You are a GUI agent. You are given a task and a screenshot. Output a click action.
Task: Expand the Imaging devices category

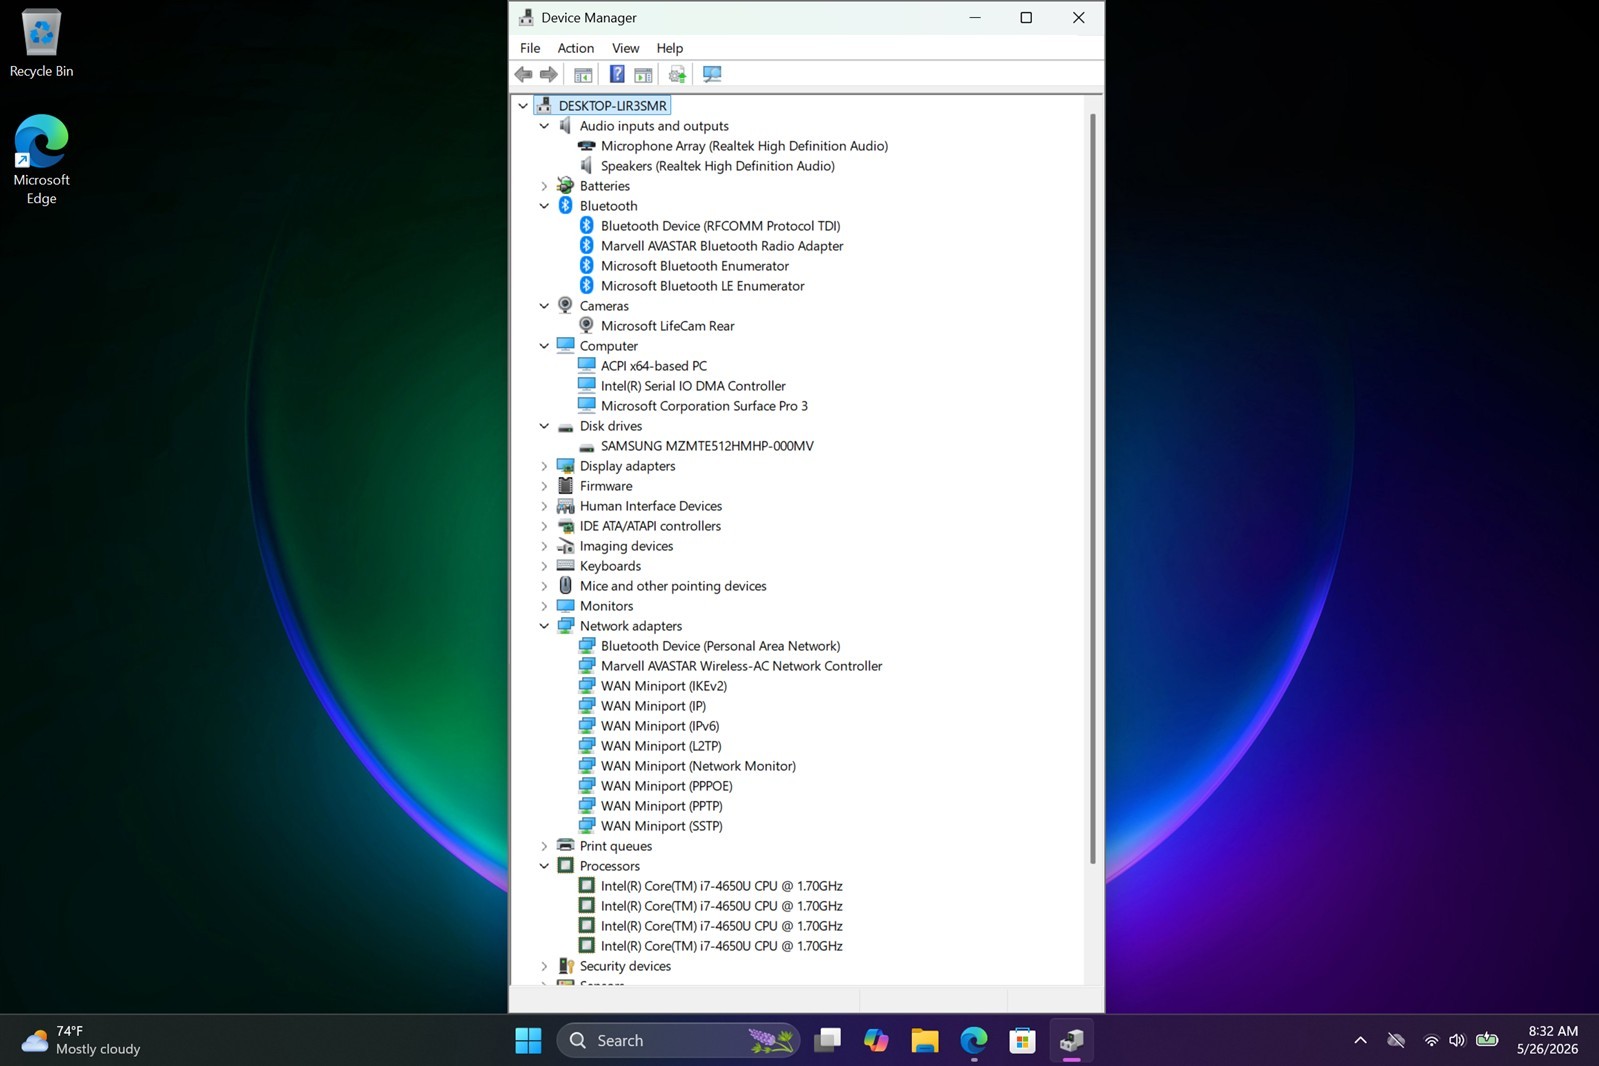tap(544, 546)
